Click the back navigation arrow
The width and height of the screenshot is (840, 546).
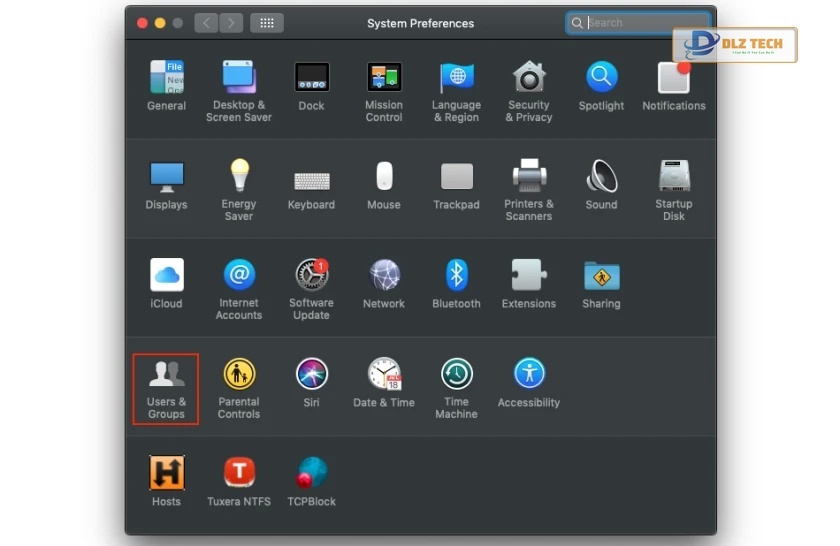[x=206, y=23]
